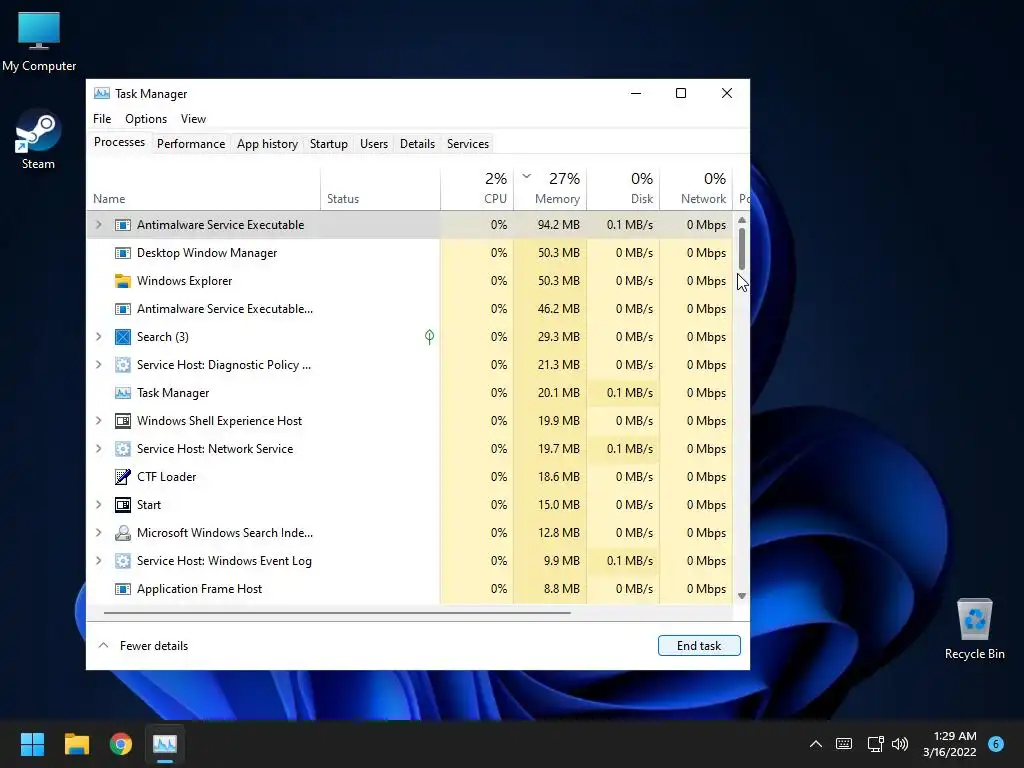Collapse view with Fewer details
Viewport: 1024px width, 768px height.
[143, 646]
